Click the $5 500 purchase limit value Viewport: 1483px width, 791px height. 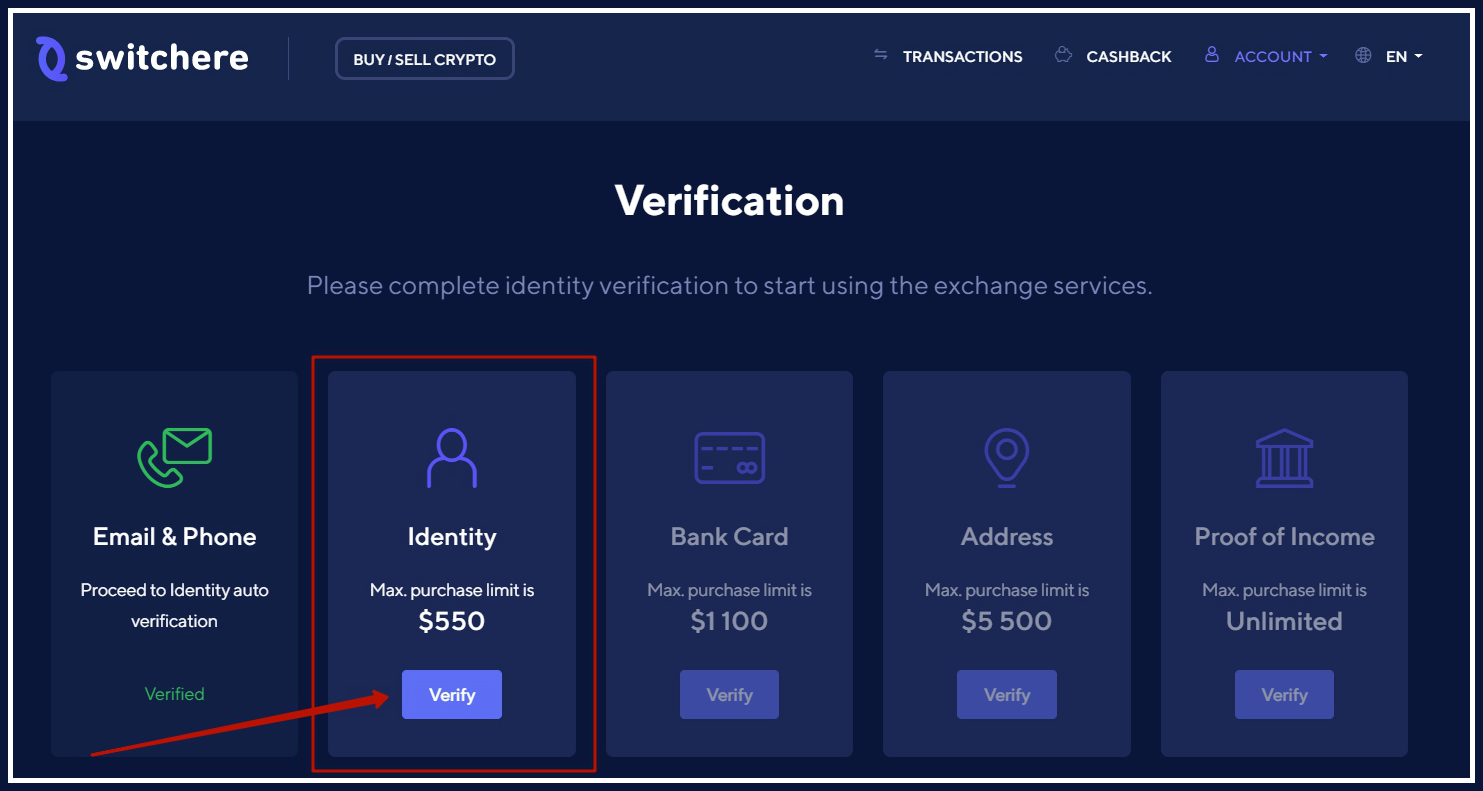coord(1007,621)
